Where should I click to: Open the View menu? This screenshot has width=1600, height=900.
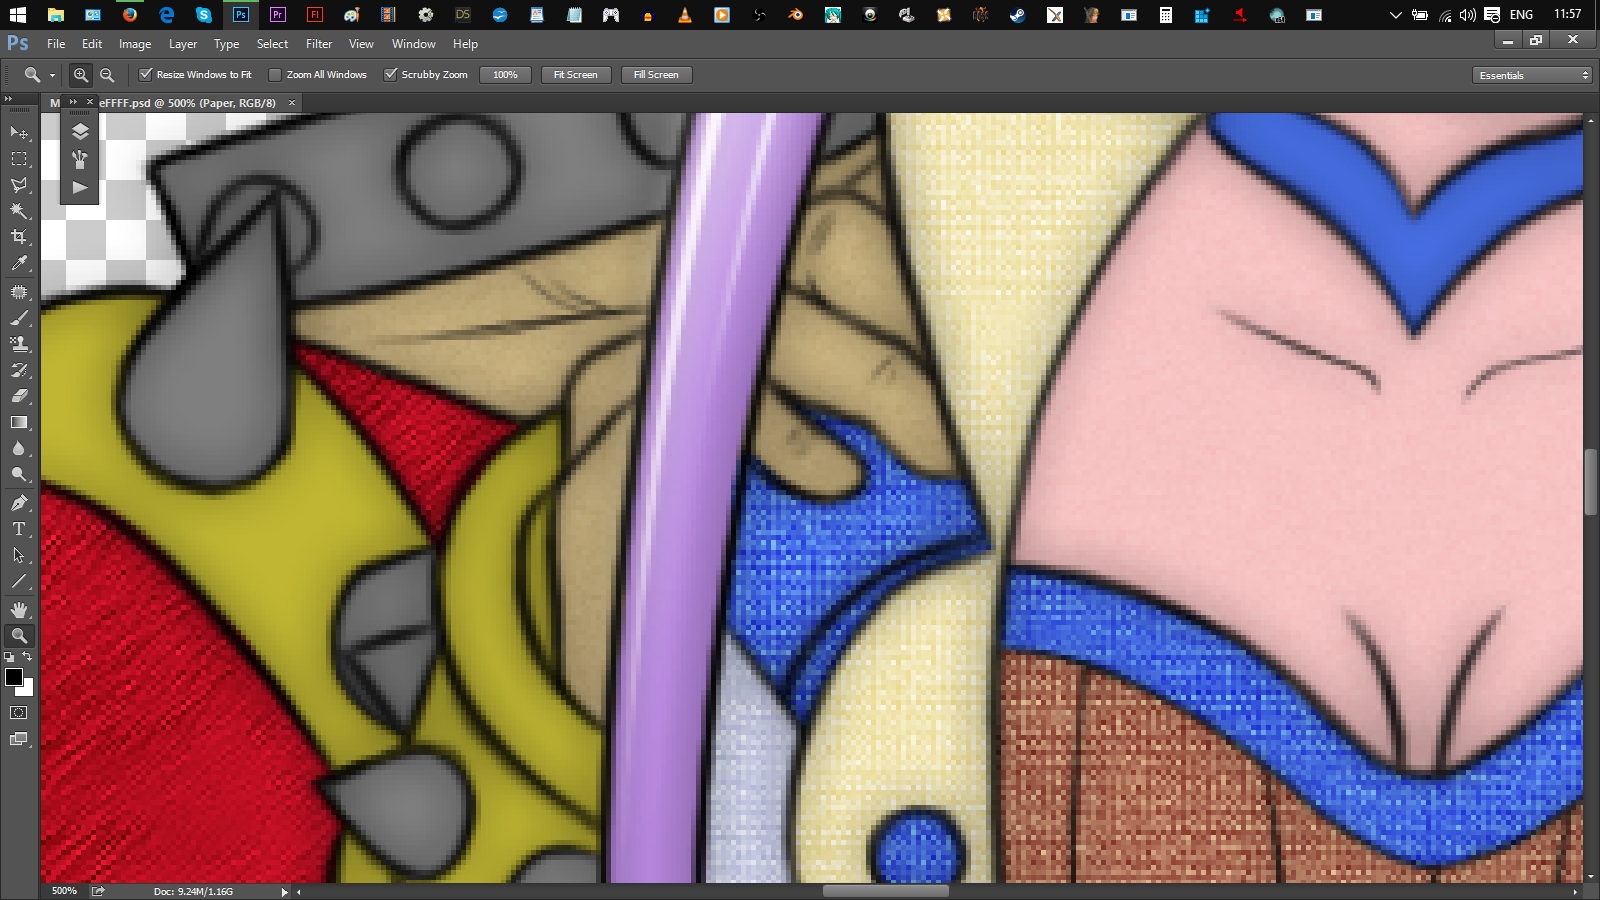point(361,44)
